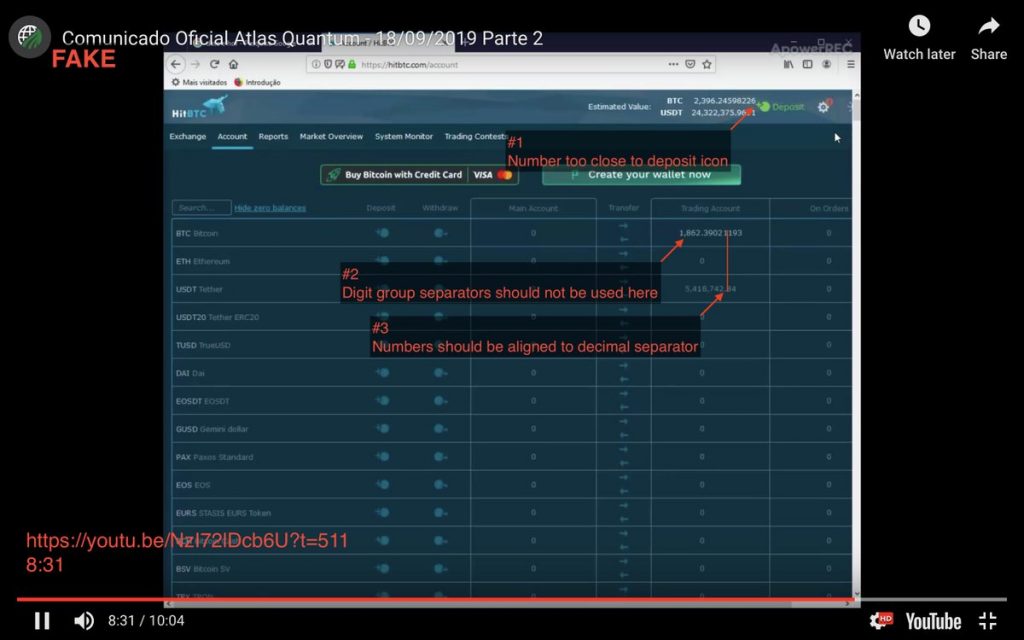Screen dimensions: 1024x640
Task: Open the channel avatar icon
Action: click(29, 37)
